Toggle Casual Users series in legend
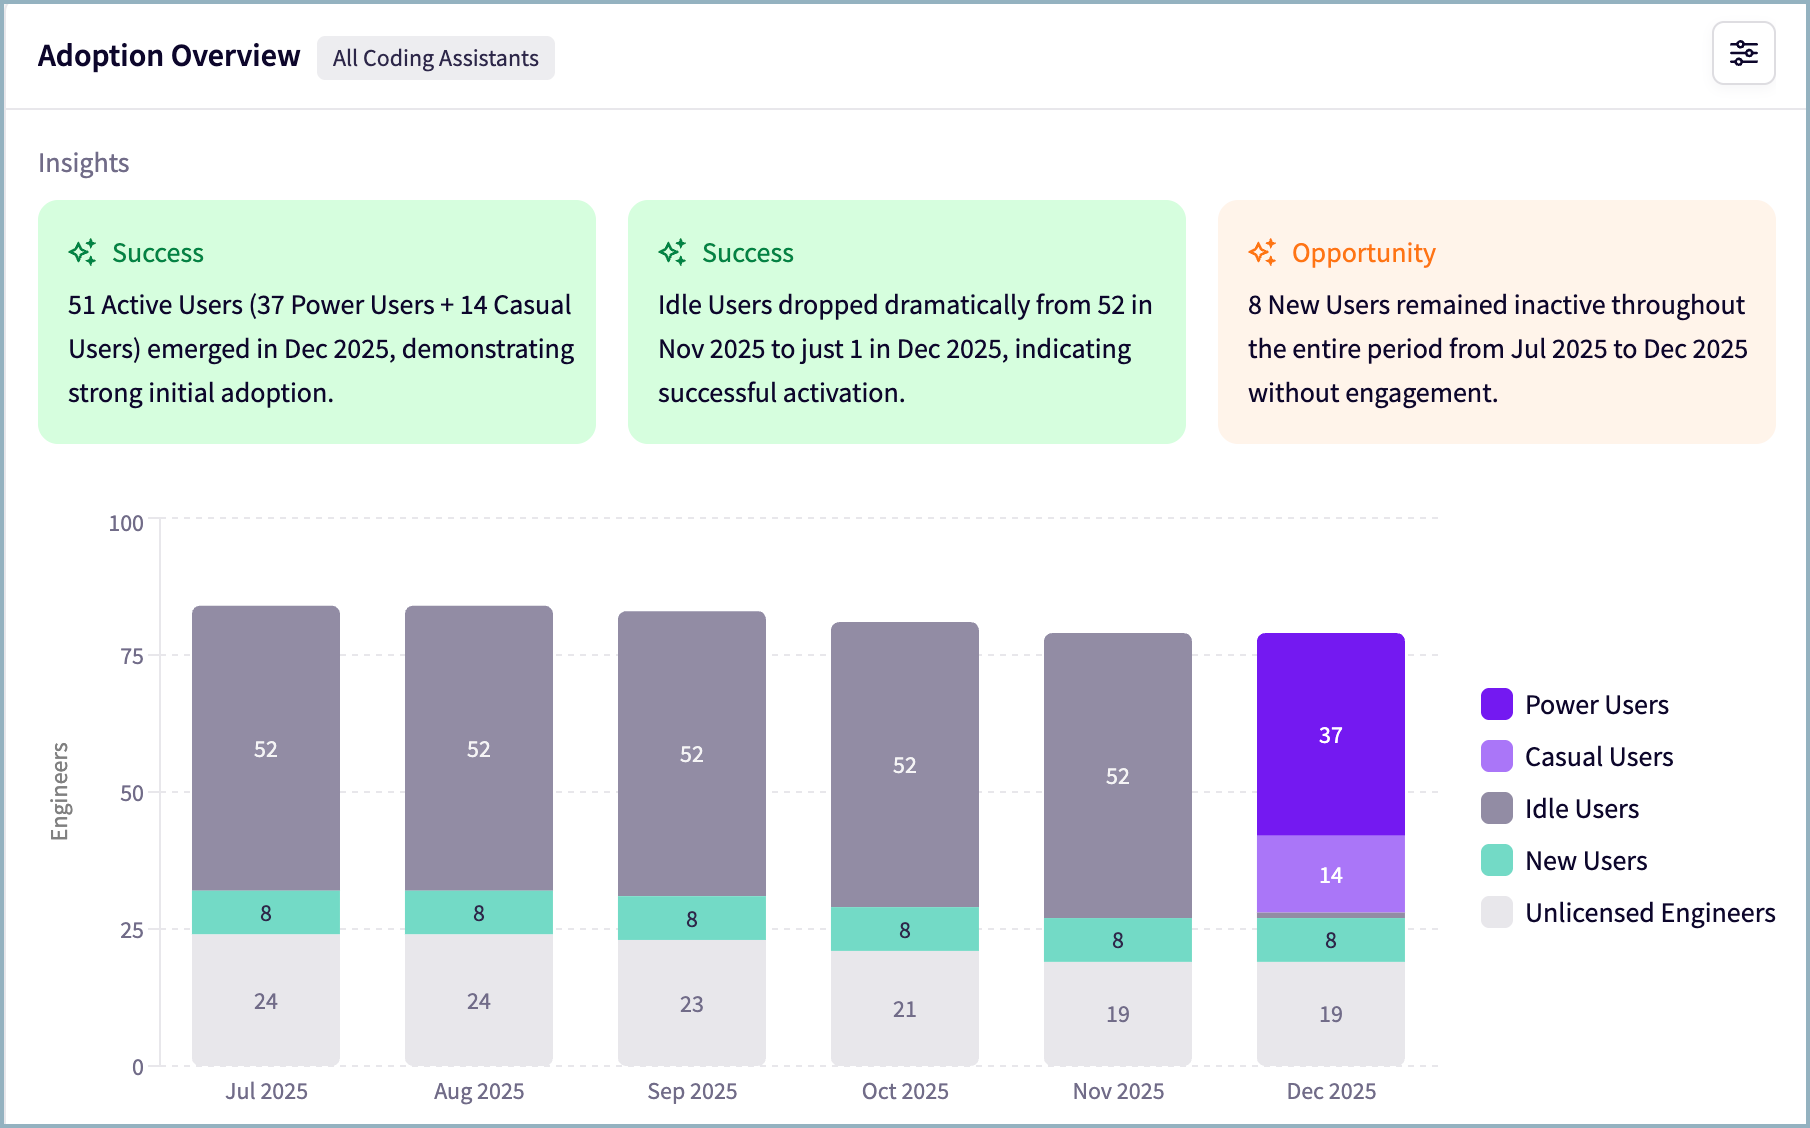The image size is (1810, 1128). [1597, 757]
